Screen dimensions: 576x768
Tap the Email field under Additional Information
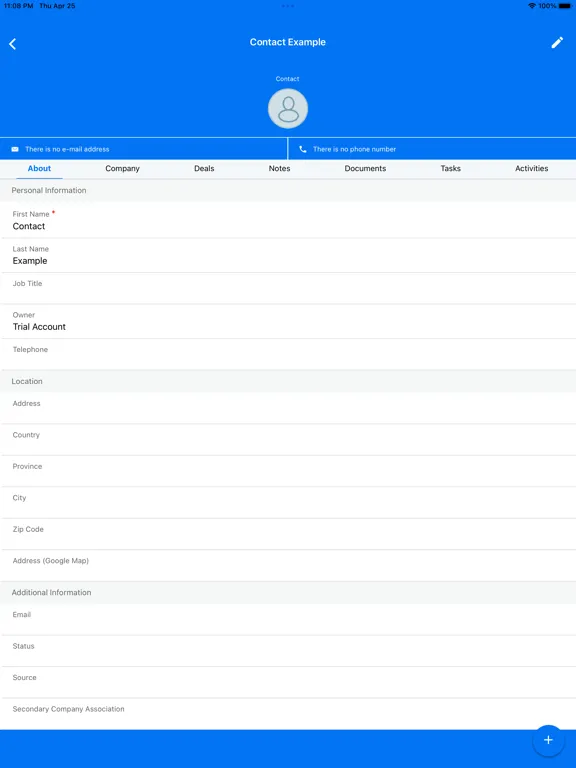pyautogui.click(x=288, y=620)
